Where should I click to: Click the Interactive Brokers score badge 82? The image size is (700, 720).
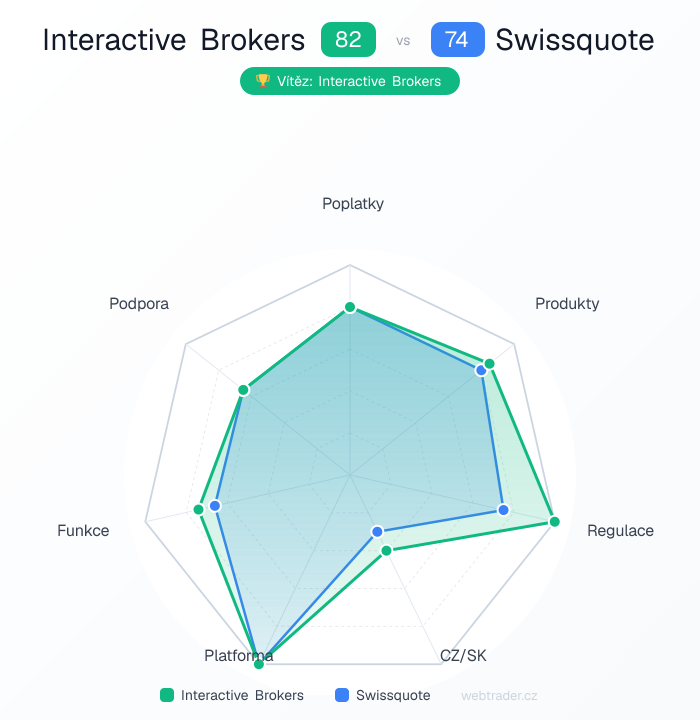click(x=348, y=40)
